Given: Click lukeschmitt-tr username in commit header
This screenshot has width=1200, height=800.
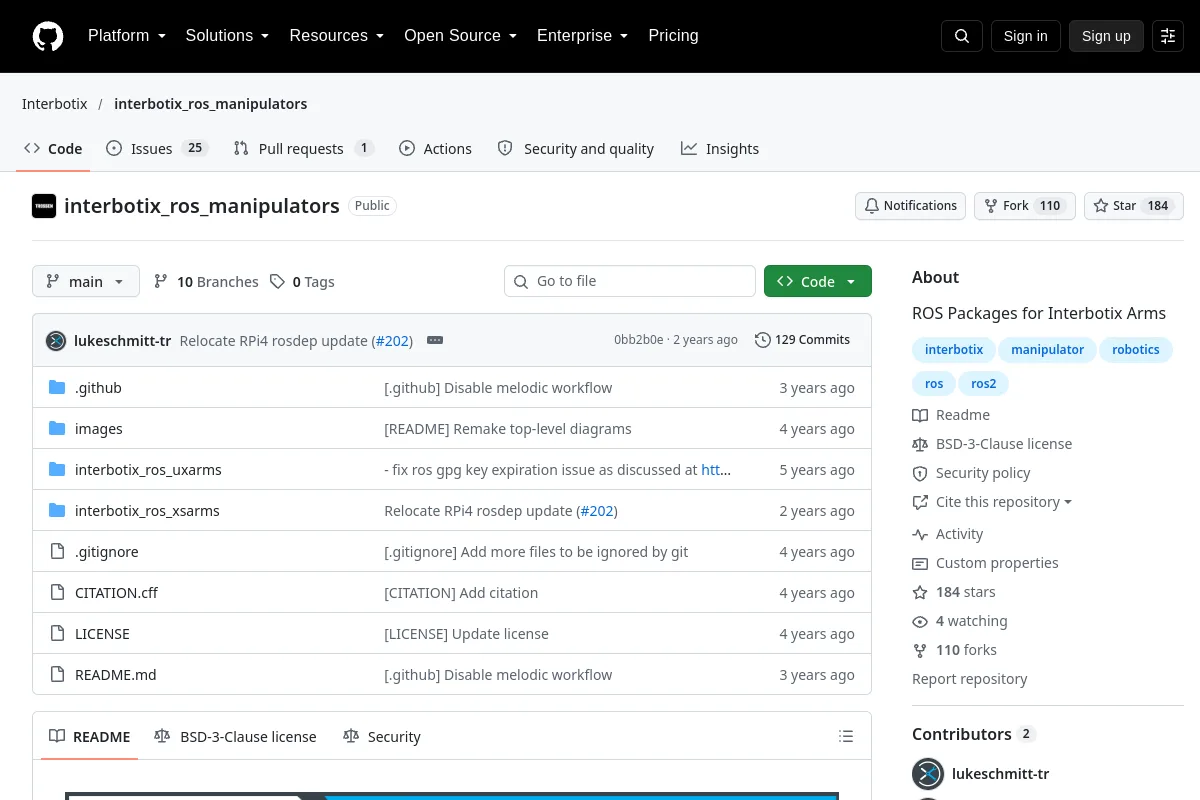Looking at the screenshot, I should coord(123,341).
